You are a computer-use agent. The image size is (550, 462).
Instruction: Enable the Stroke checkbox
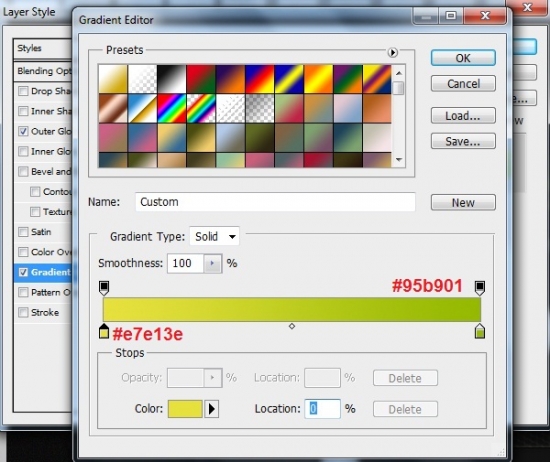coord(23,312)
